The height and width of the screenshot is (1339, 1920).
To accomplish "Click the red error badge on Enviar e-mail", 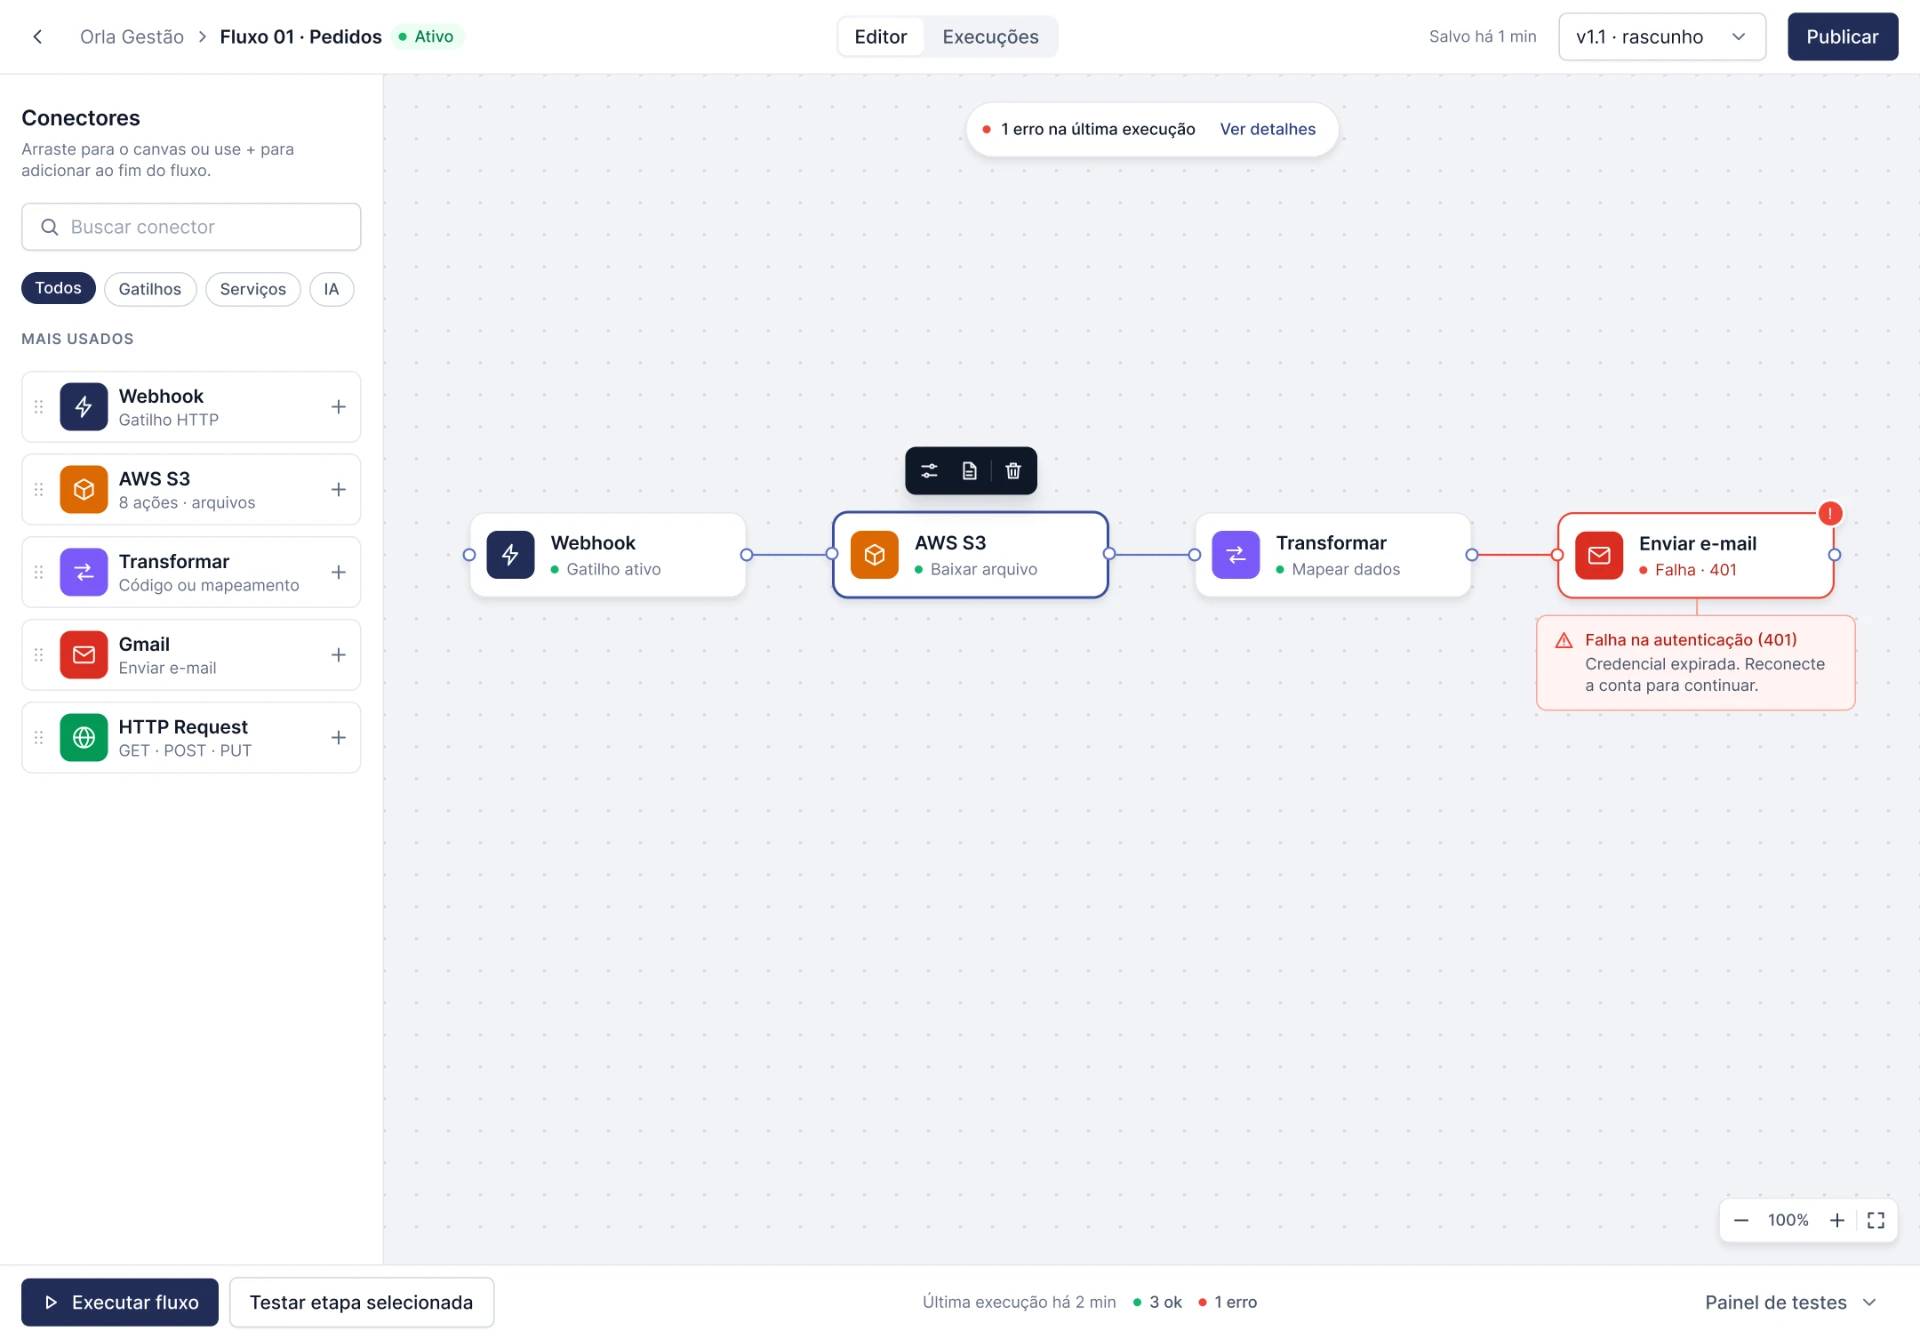I will point(1830,514).
